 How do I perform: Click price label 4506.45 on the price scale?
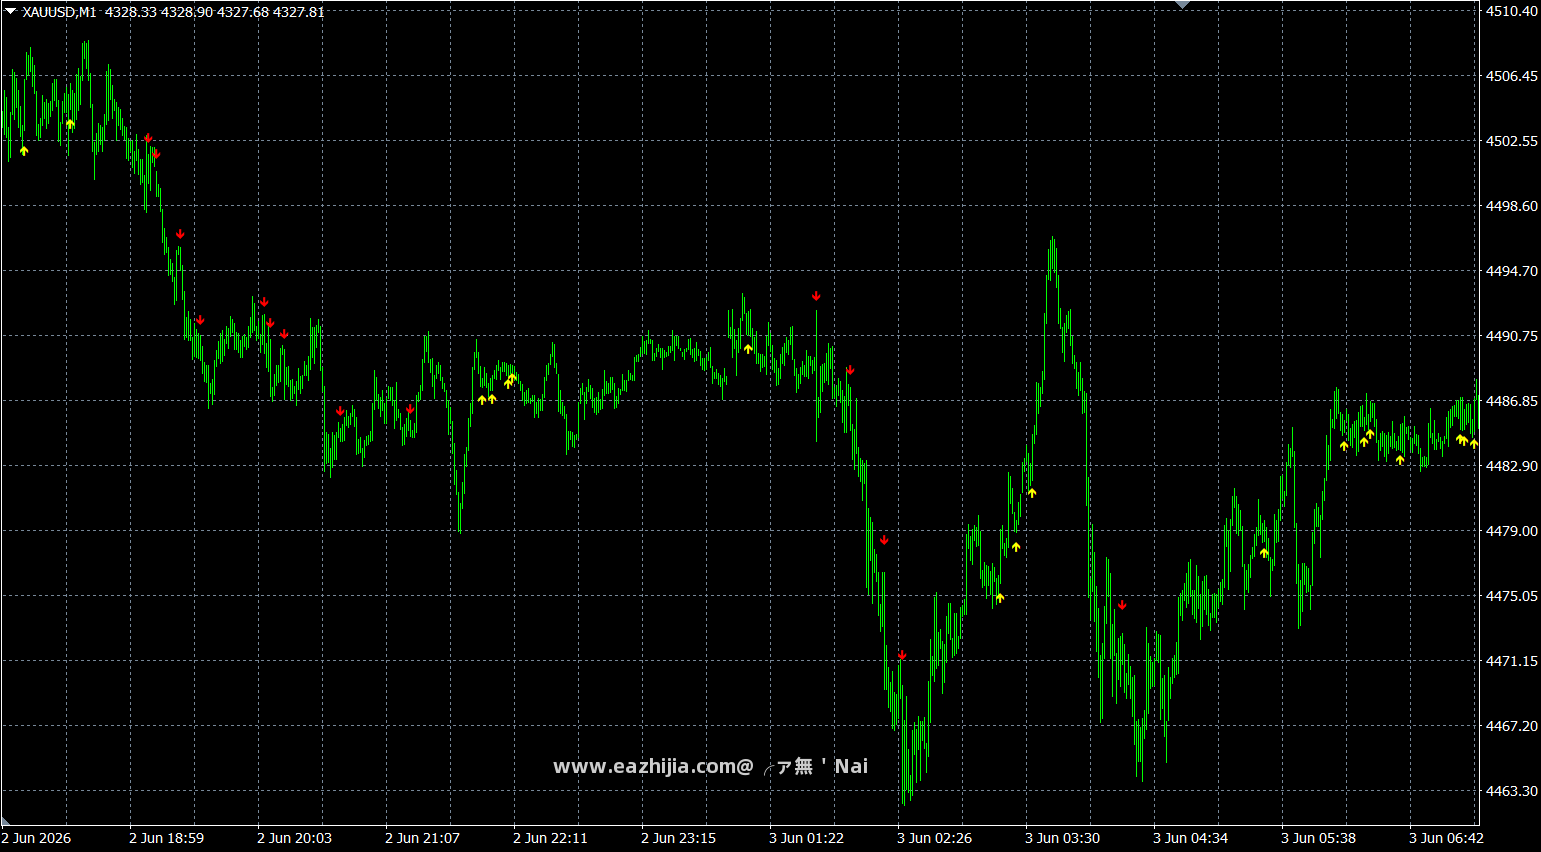click(x=1512, y=76)
